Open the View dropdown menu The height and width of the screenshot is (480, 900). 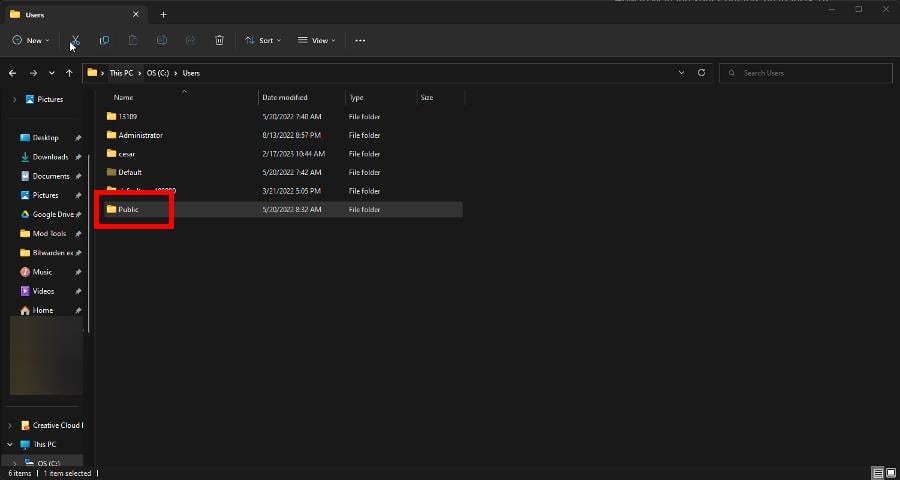tap(317, 40)
